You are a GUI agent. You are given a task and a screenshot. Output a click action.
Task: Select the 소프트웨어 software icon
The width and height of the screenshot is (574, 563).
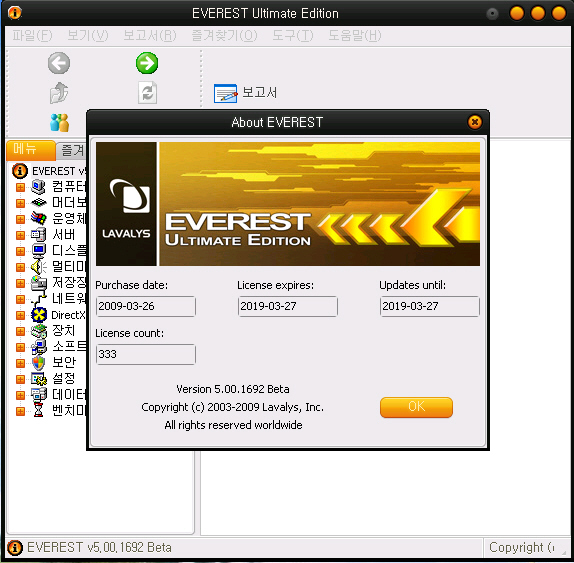(x=39, y=347)
